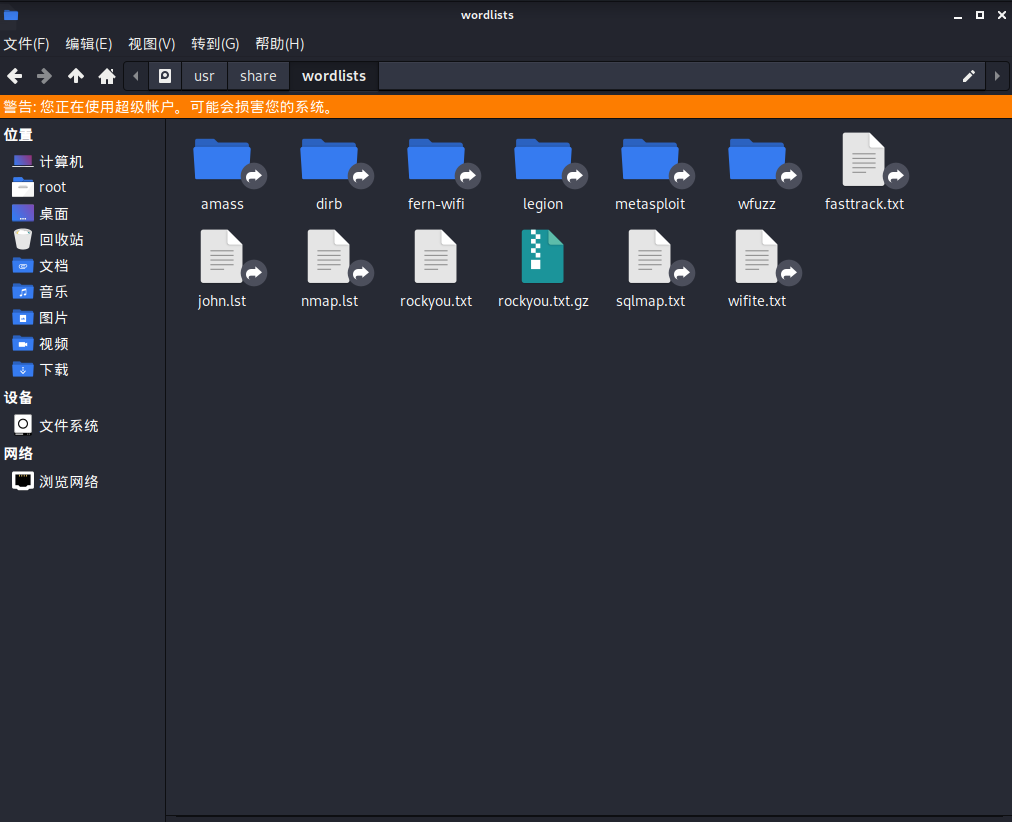
Task: Navigate to usr in the path bar
Action: 204,76
